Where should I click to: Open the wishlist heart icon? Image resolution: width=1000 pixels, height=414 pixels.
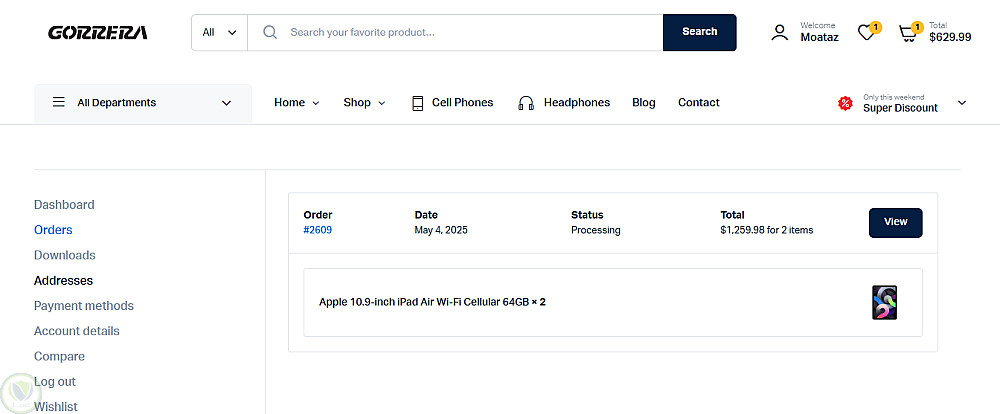pyautogui.click(x=866, y=33)
